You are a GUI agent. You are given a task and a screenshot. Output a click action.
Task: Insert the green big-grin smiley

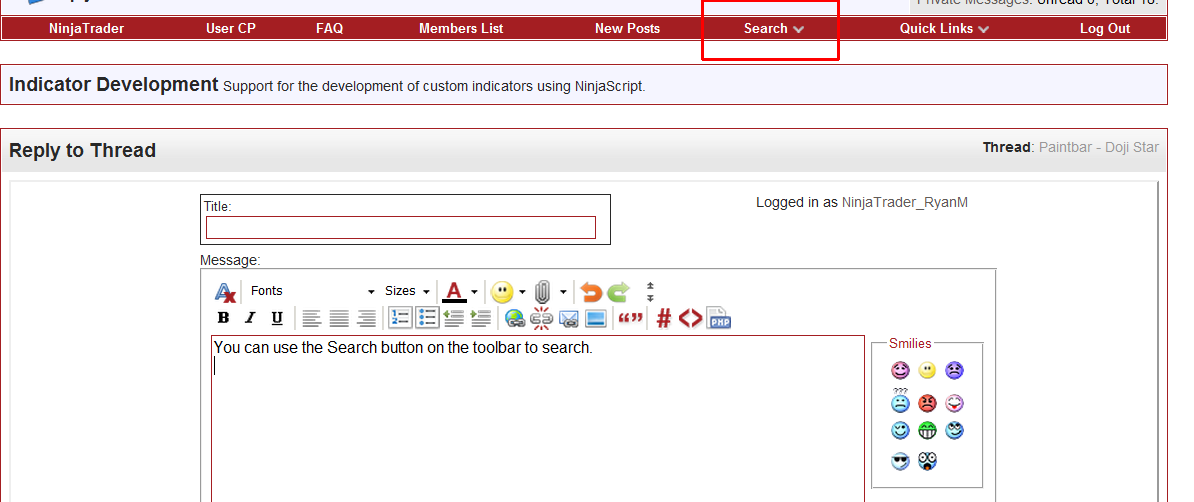pyautogui.click(x=927, y=430)
